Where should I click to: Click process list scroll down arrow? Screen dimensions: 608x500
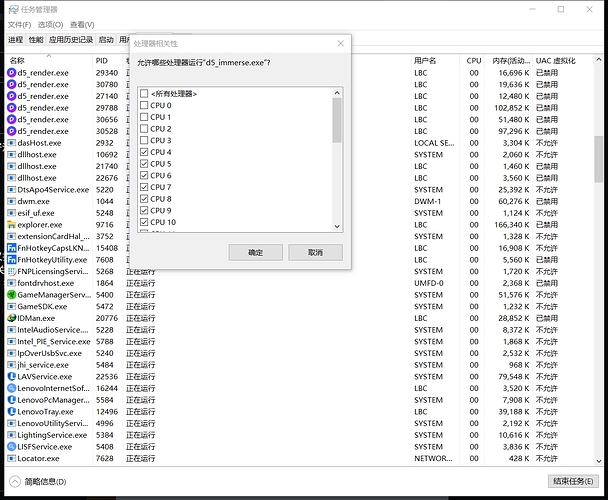(599, 461)
